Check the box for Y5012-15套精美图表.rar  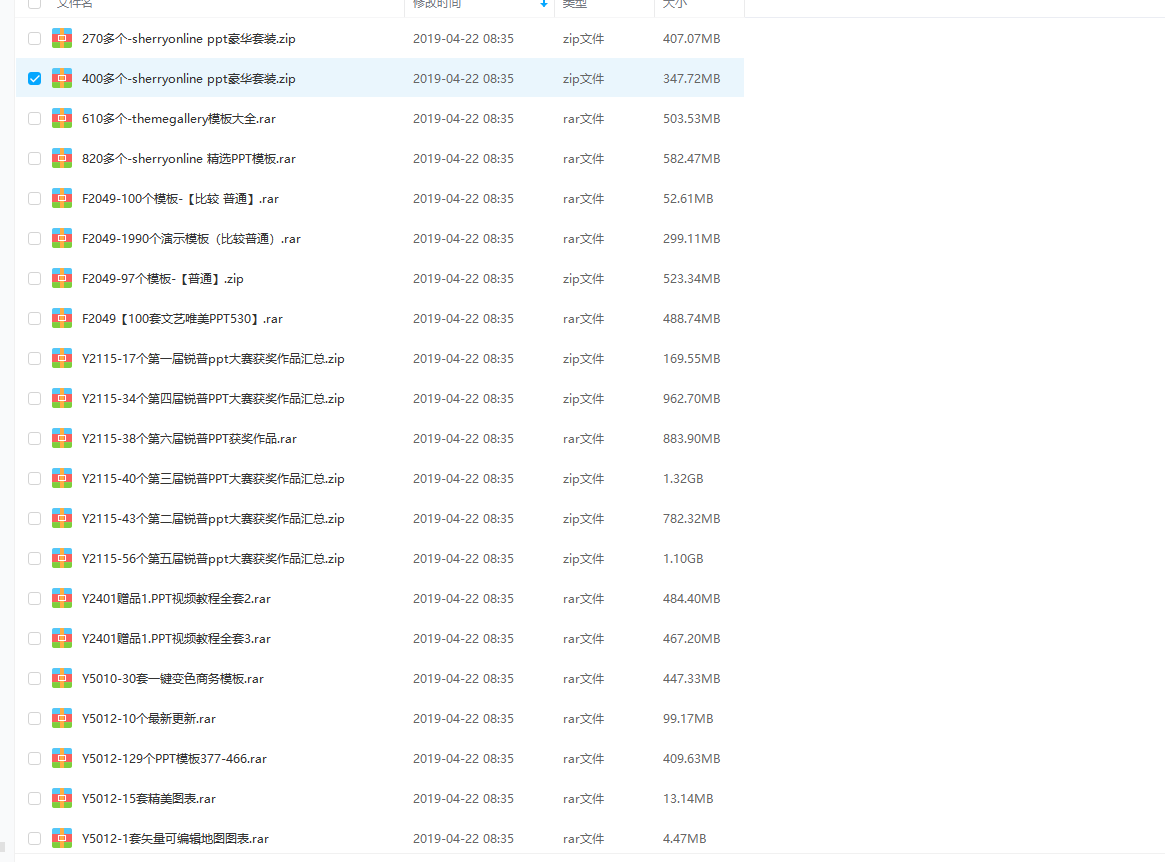[x=34, y=799]
